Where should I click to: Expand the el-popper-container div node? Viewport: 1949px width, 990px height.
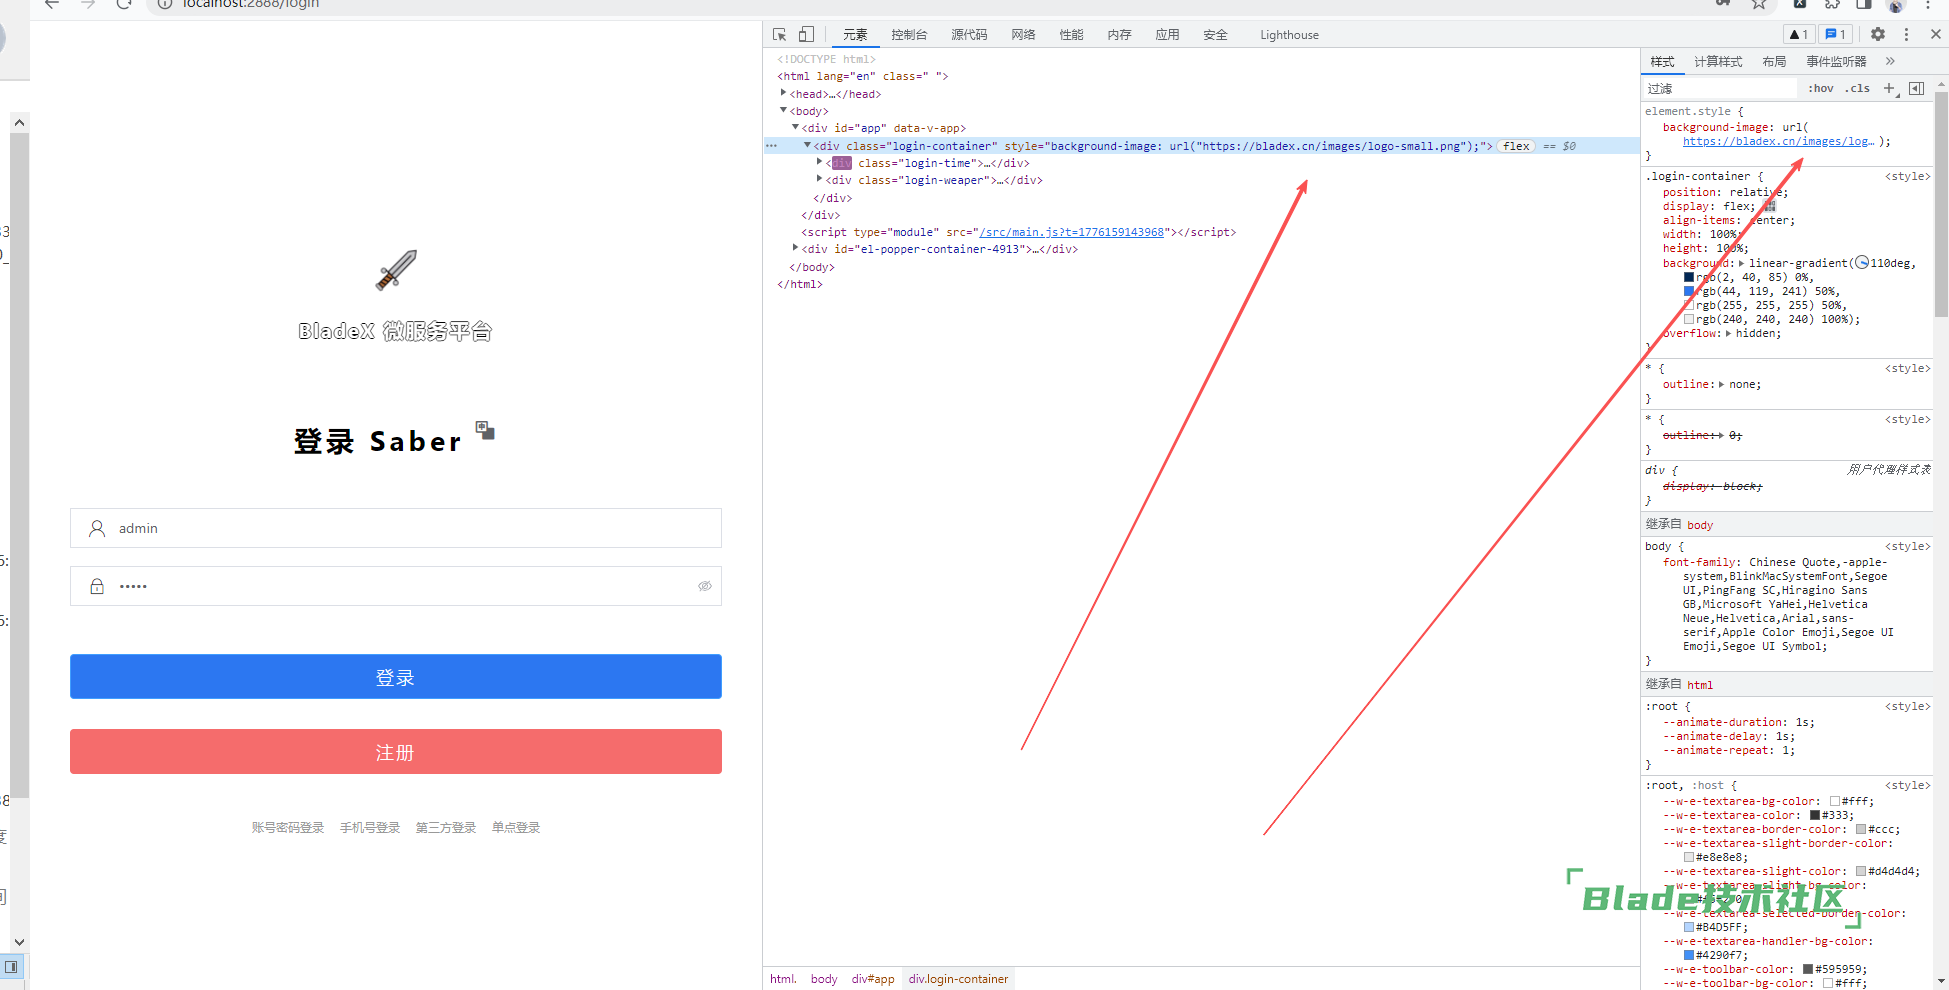pyautogui.click(x=796, y=249)
